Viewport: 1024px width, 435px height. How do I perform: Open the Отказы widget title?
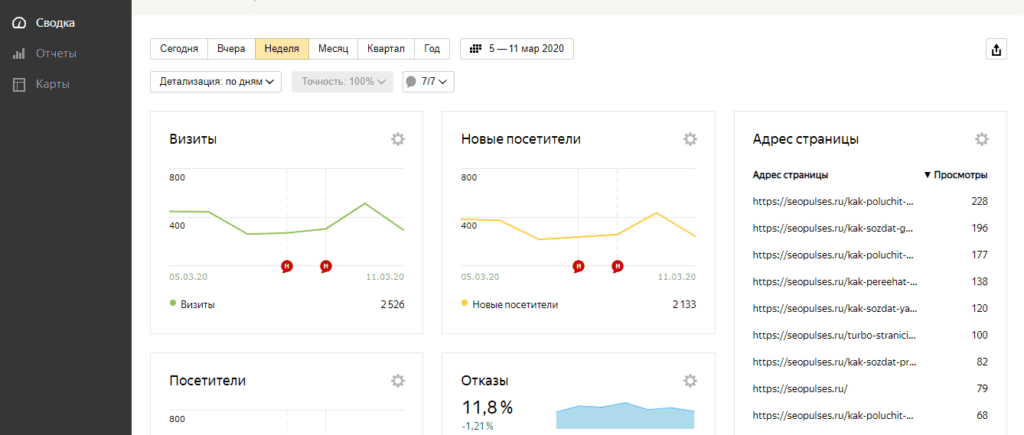[485, 380]
